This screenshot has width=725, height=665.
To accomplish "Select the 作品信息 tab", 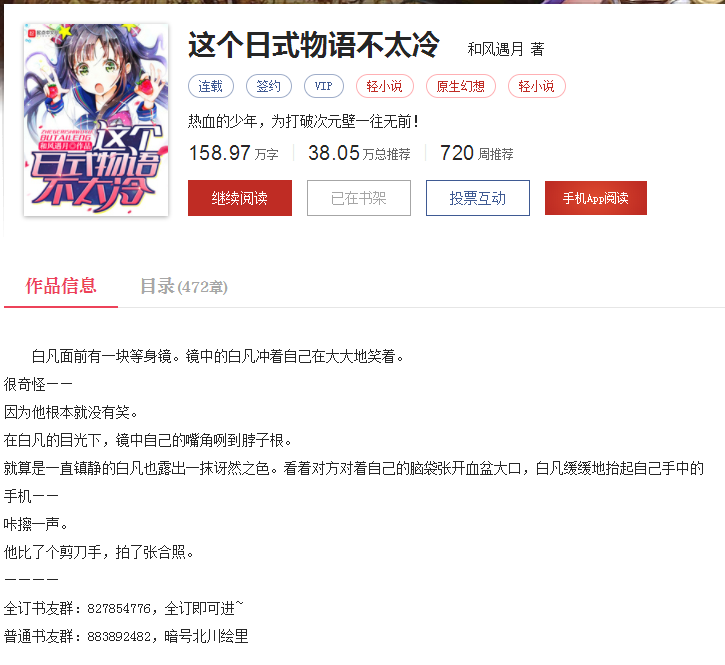I will (x=61, y=286).
